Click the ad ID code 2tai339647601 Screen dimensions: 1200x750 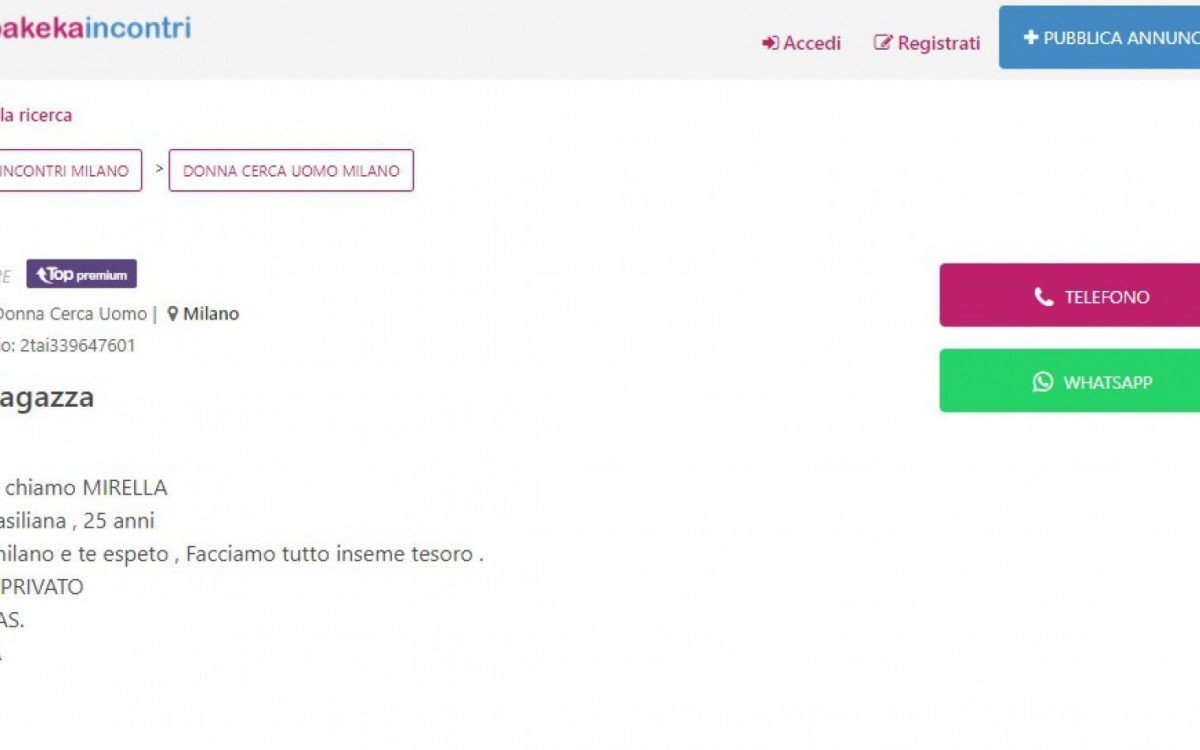[x=78, y=346]
